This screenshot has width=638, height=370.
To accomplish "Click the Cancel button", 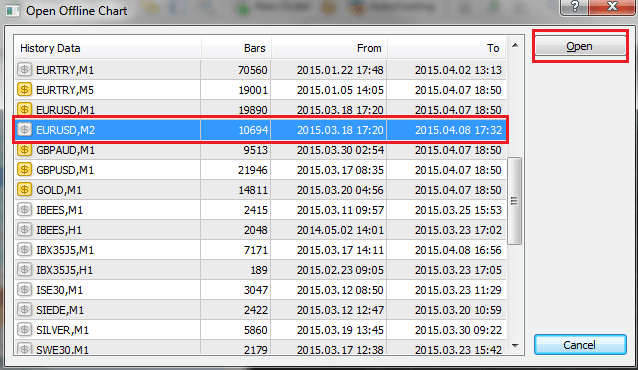I will click(580, 345).
